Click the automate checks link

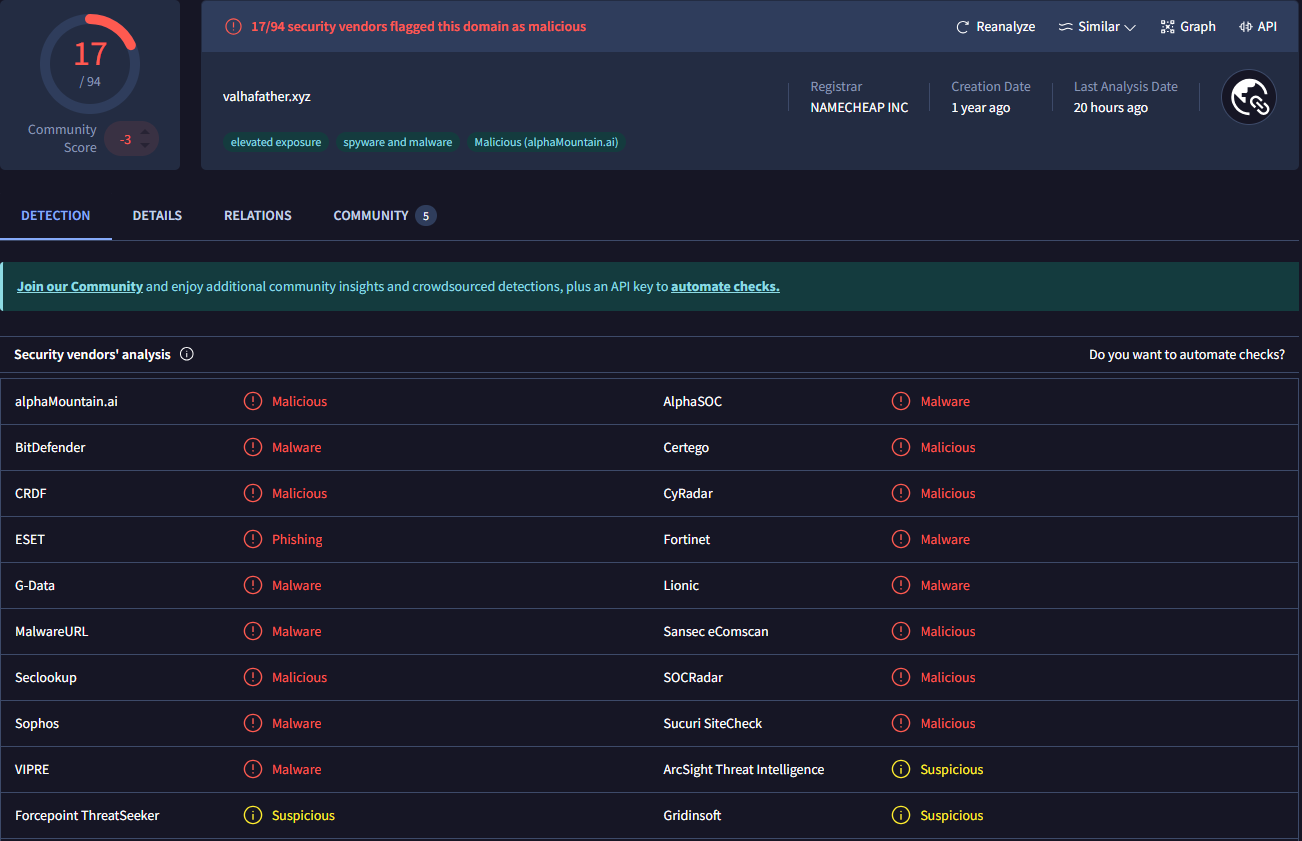click(x=725, y=286)
